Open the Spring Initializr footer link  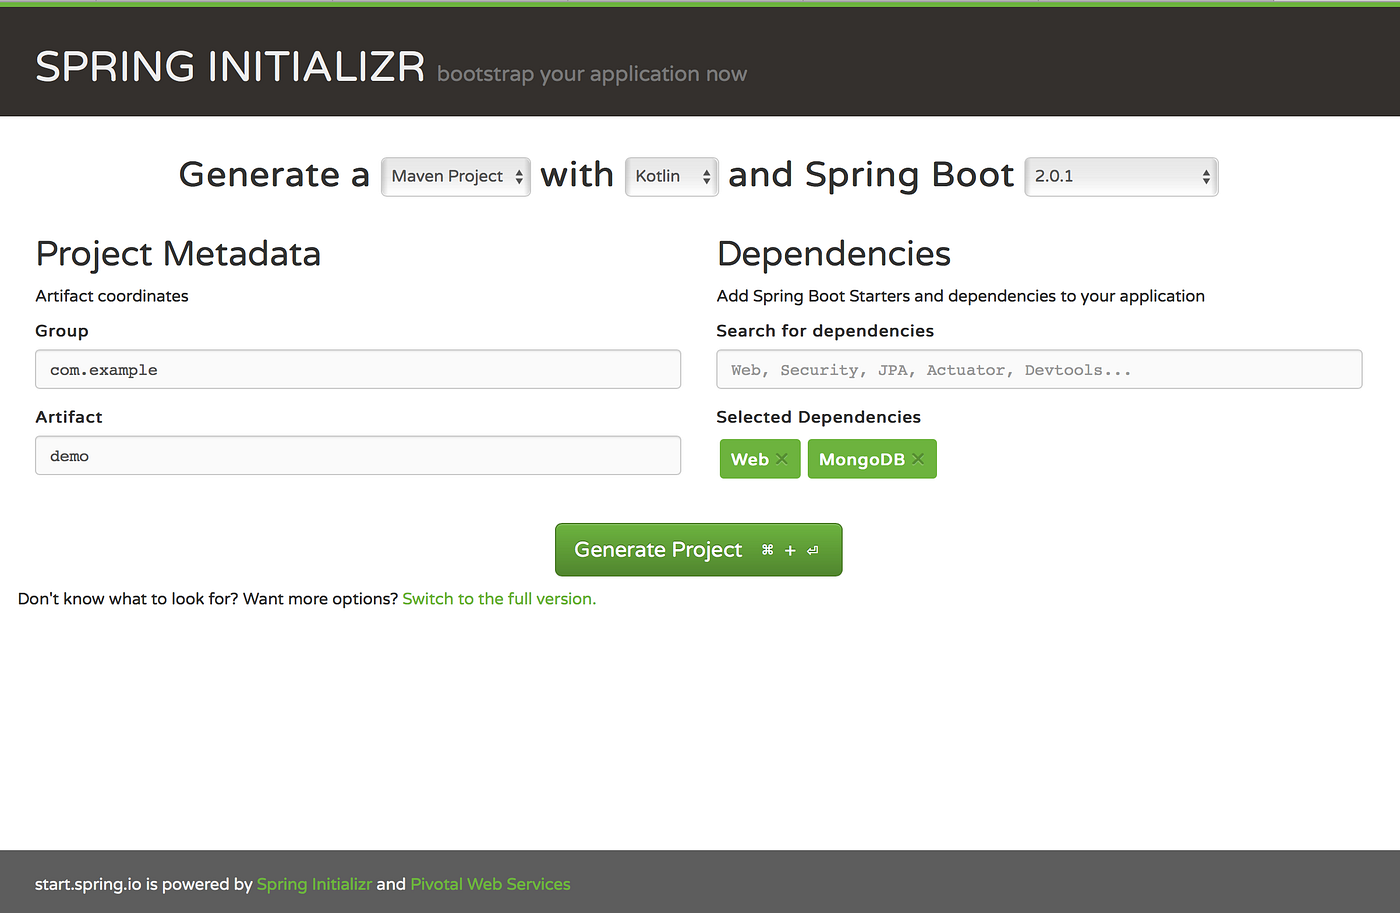pyautogui.click(x=314, y=884)
